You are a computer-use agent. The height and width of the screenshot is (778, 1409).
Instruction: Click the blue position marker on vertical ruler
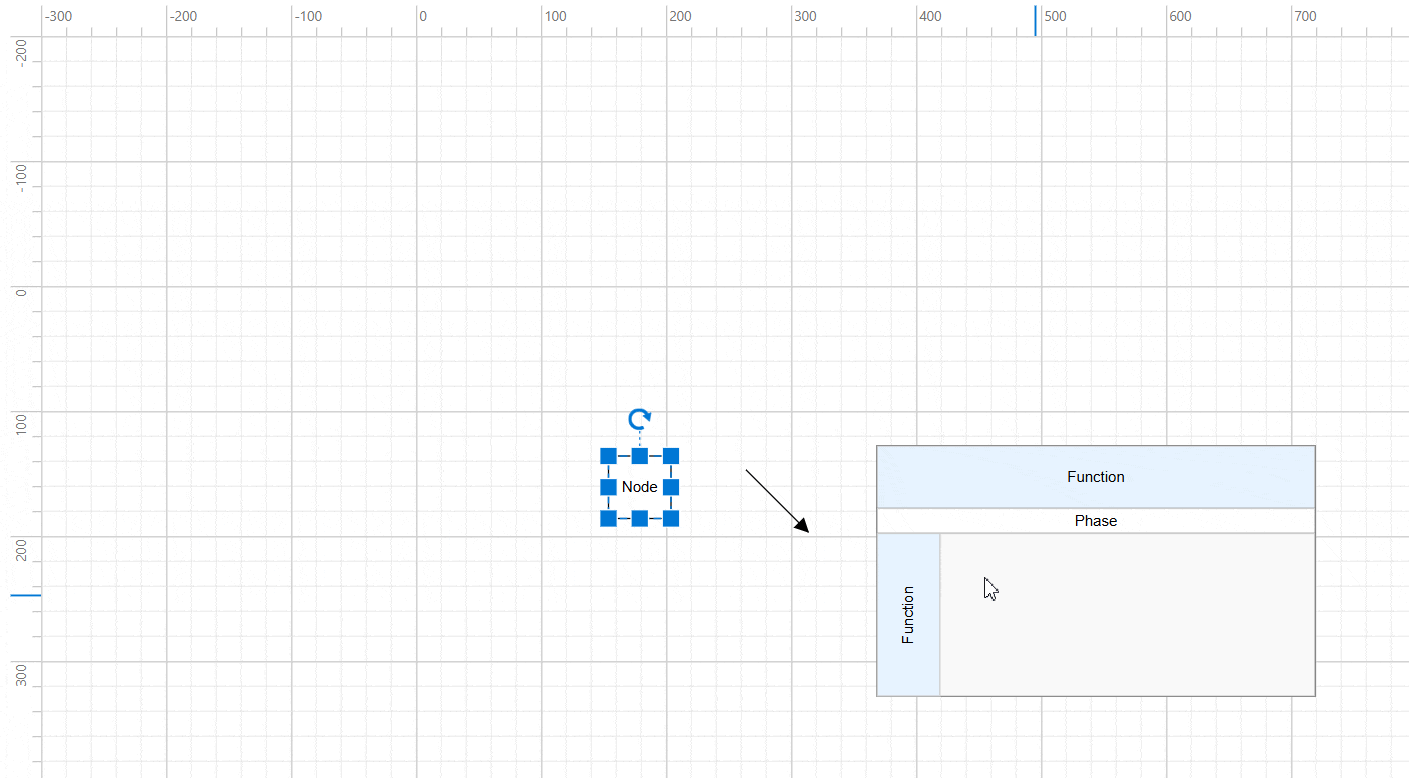[x=25, y=595]
